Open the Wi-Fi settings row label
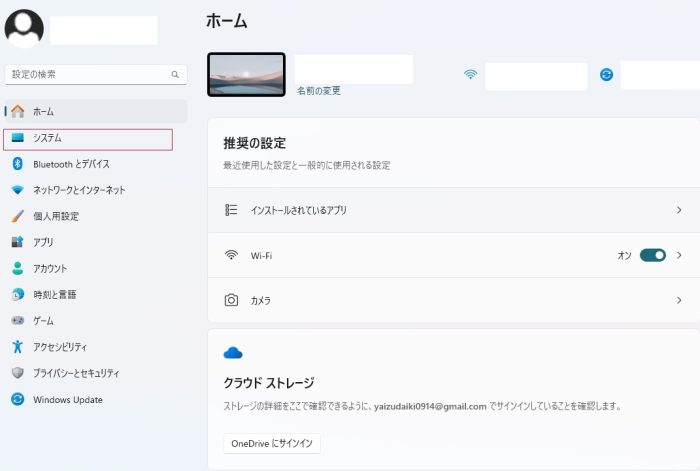The image size is (700, 471). tap(261, 256)
